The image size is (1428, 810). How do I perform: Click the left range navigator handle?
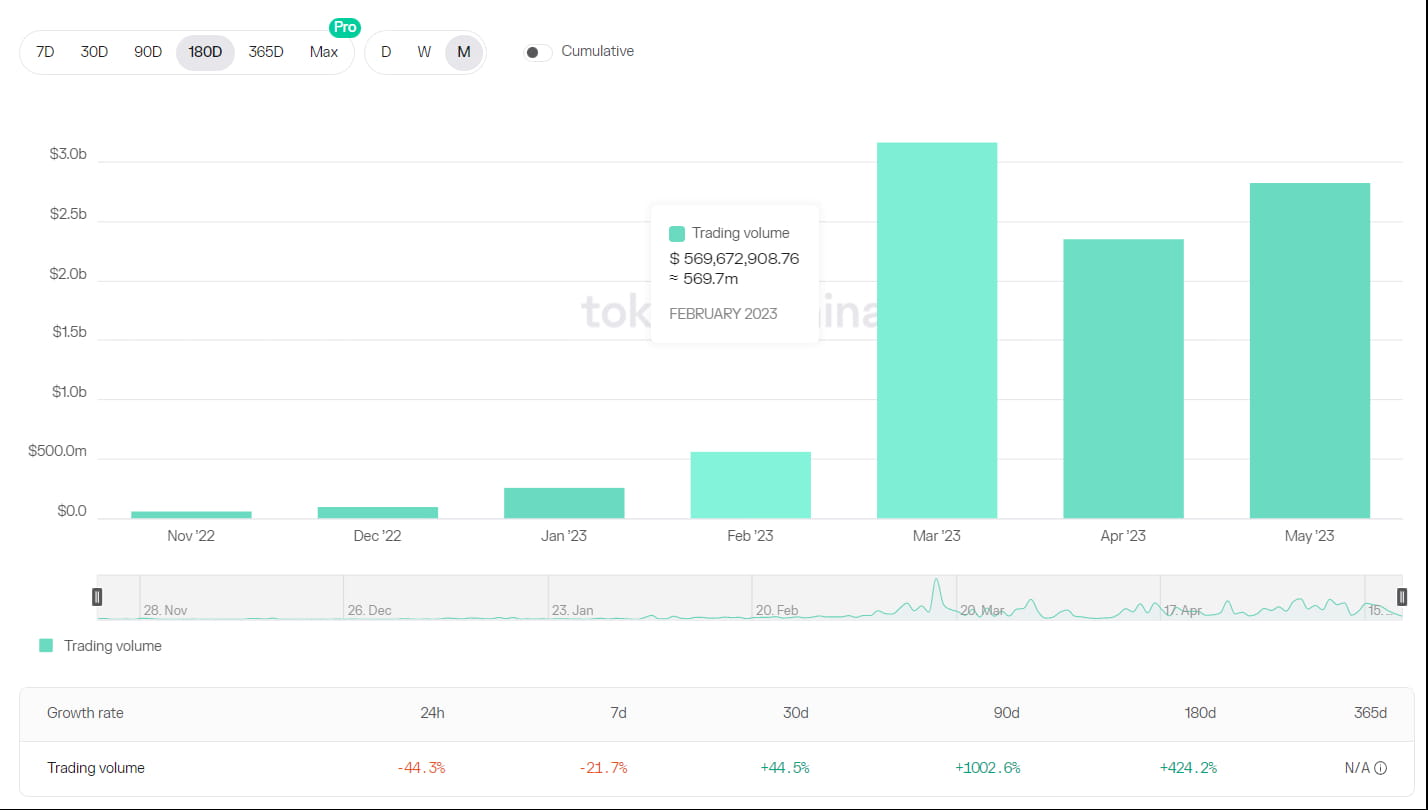pos(97,597)
